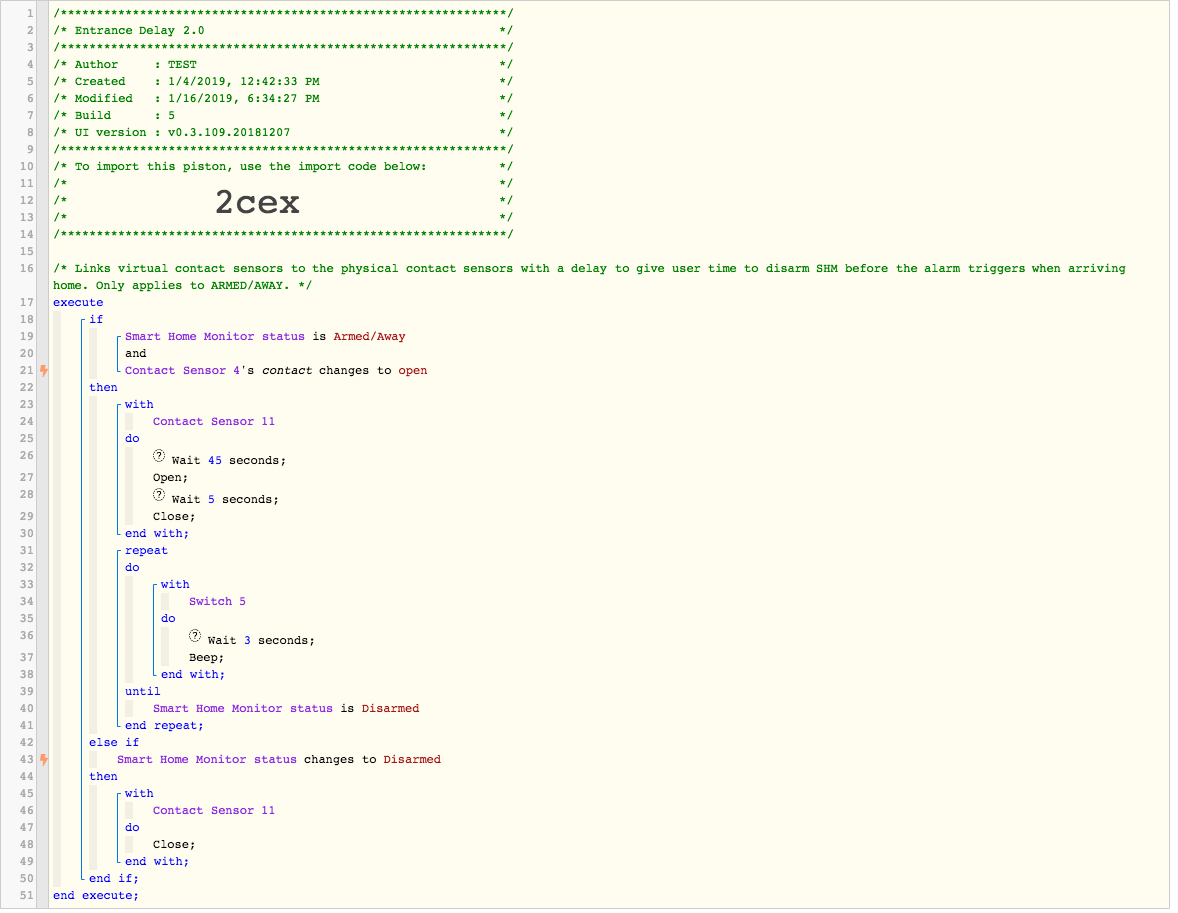Click 'end if;' on line 50
This screenshot has width=1178, height=913.
pyautogui.click(x=114, y=879)
